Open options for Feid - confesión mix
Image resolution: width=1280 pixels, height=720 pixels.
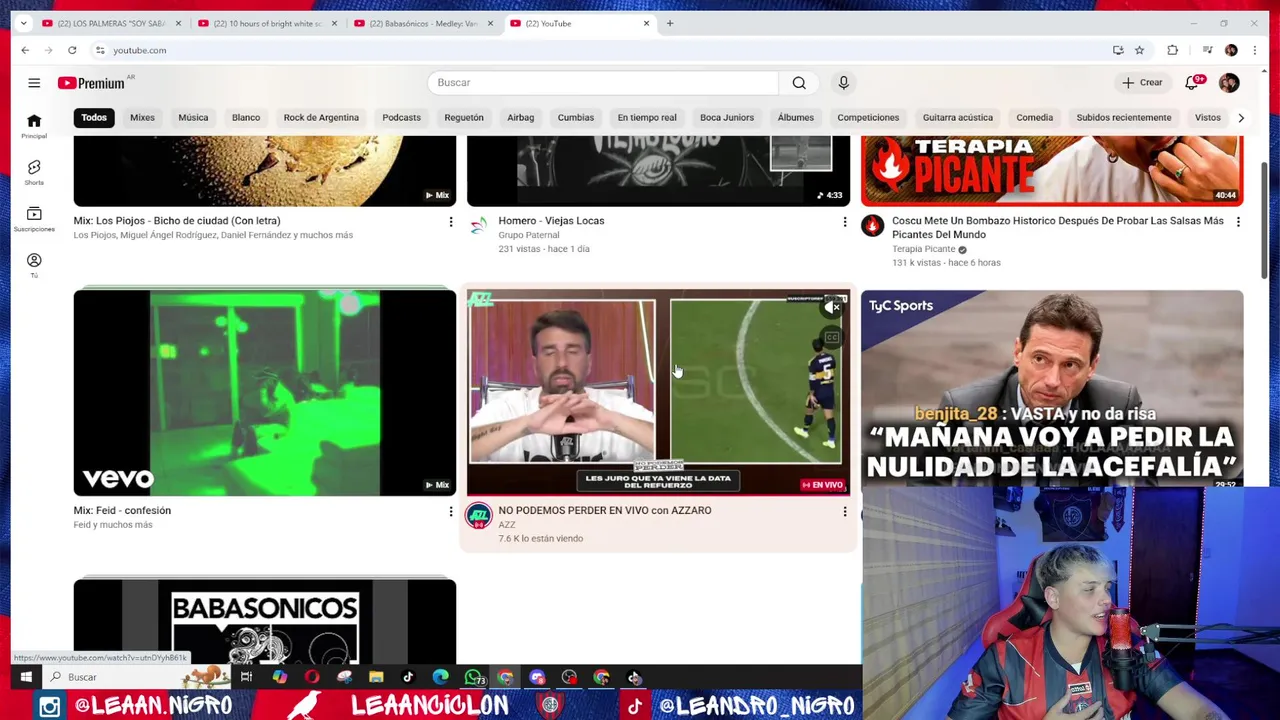pyautogui.click(x=450, y=512)
